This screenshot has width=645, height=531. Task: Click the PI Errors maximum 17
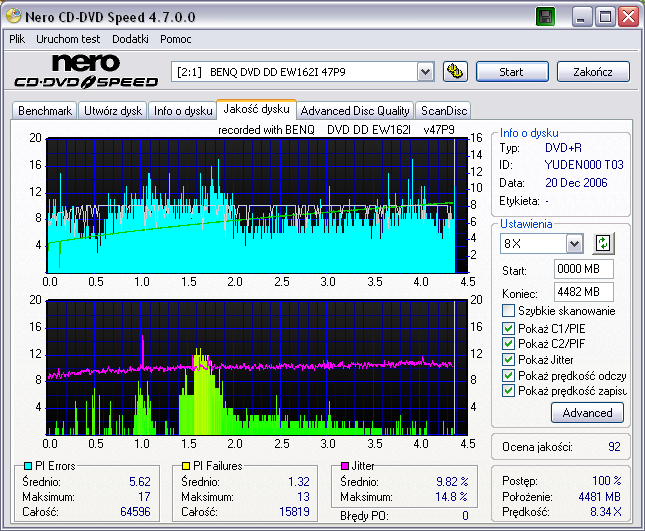coord(144,497)
